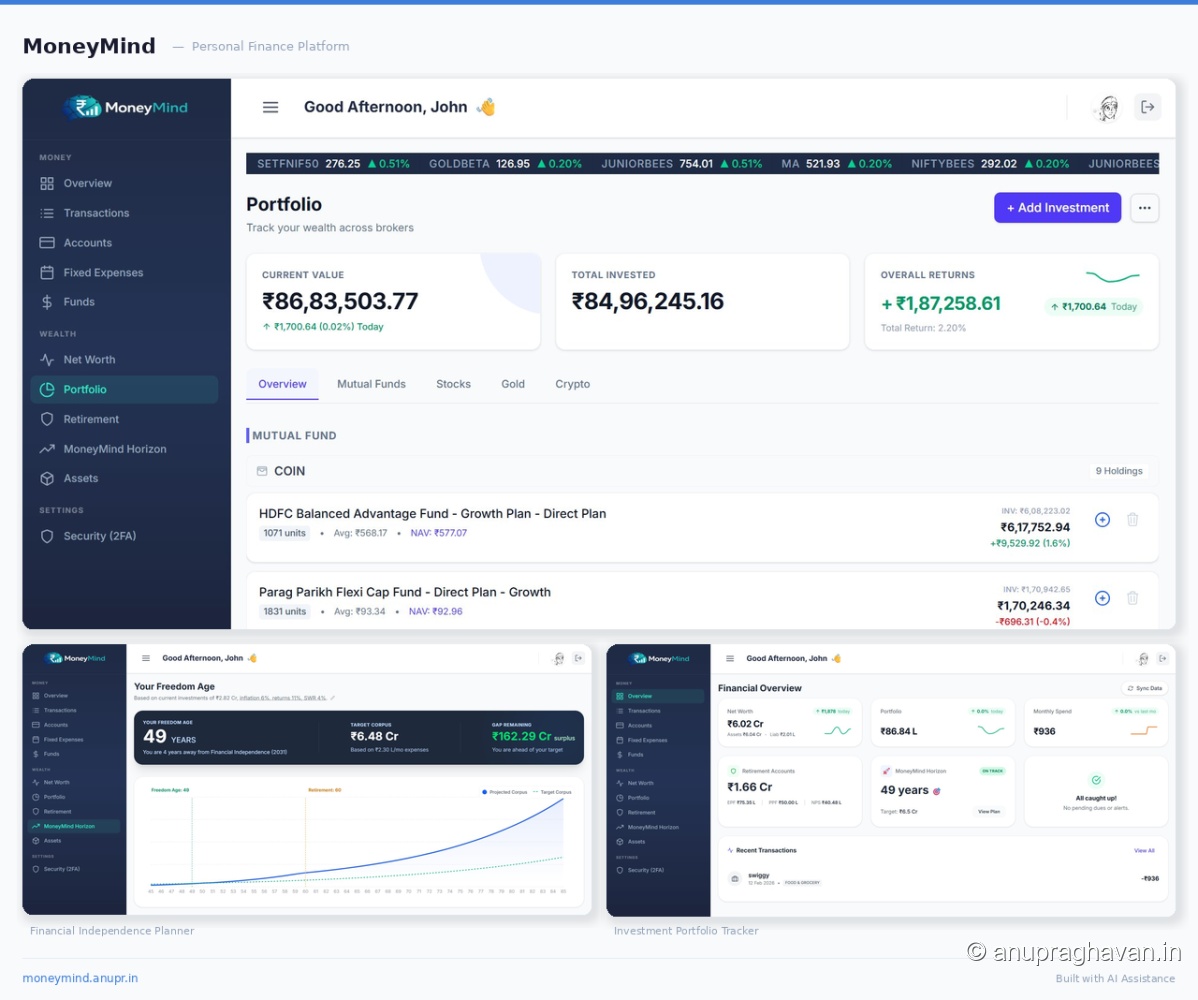Open the user avatar in main header

tap(1109, 108)
